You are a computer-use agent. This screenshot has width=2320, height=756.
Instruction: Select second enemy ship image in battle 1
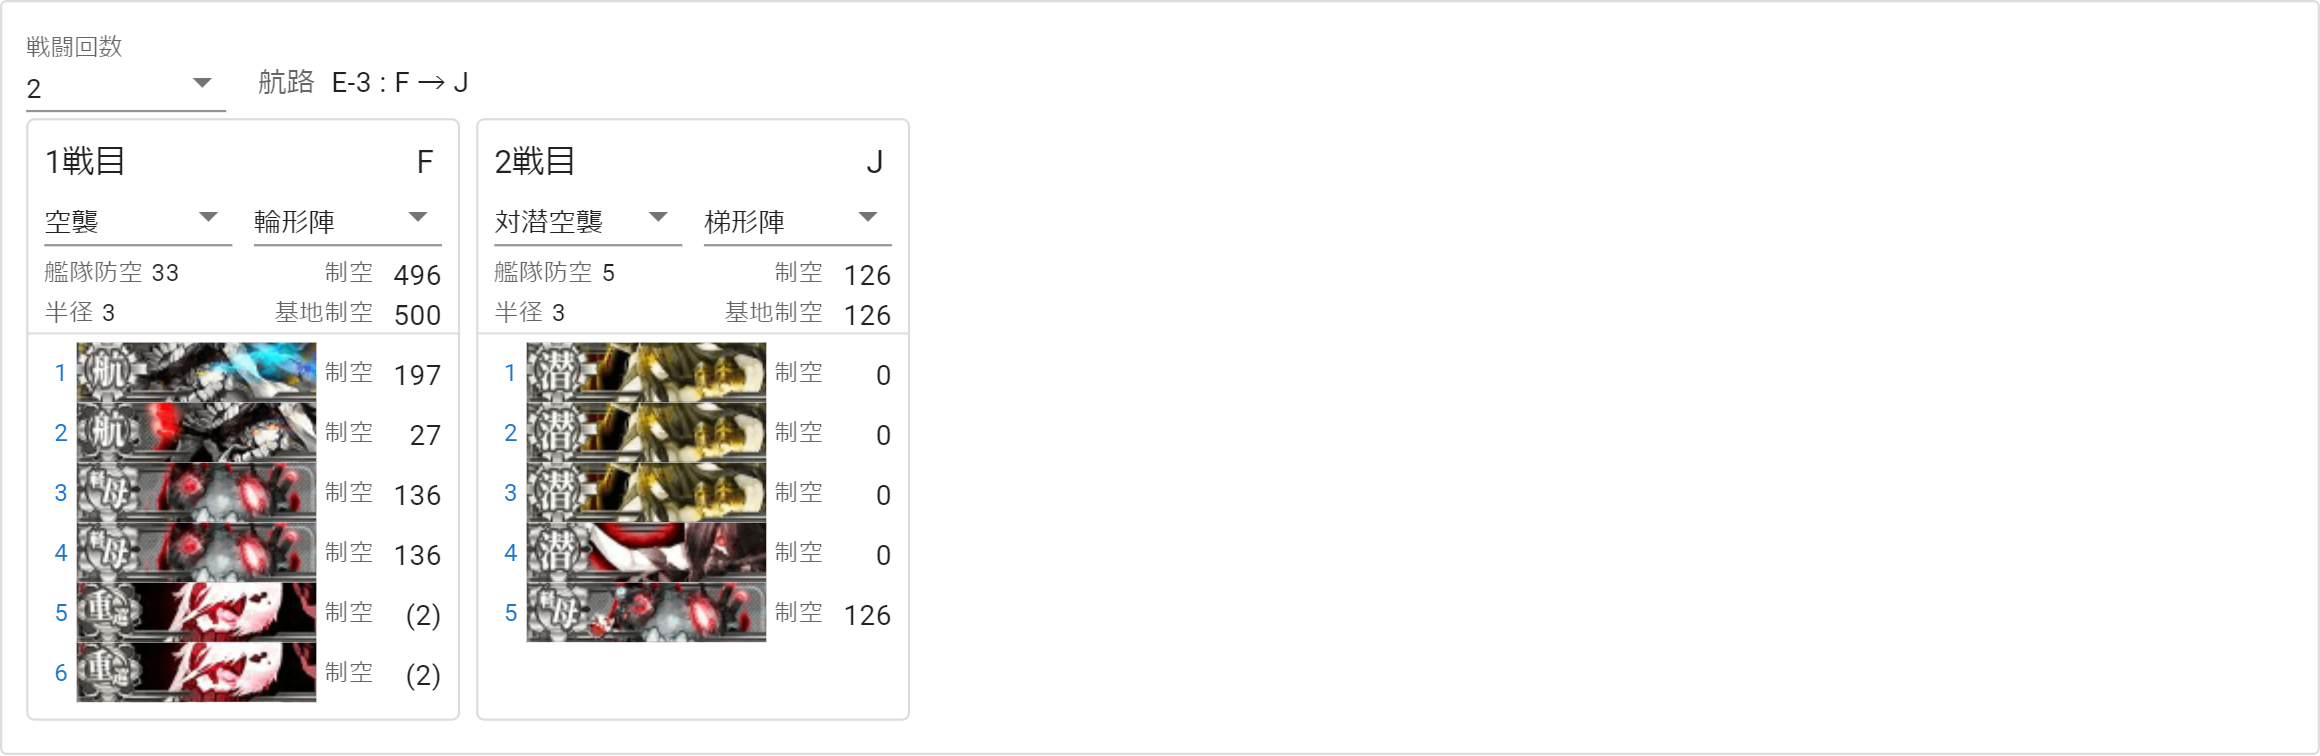[x=196, y=432]
